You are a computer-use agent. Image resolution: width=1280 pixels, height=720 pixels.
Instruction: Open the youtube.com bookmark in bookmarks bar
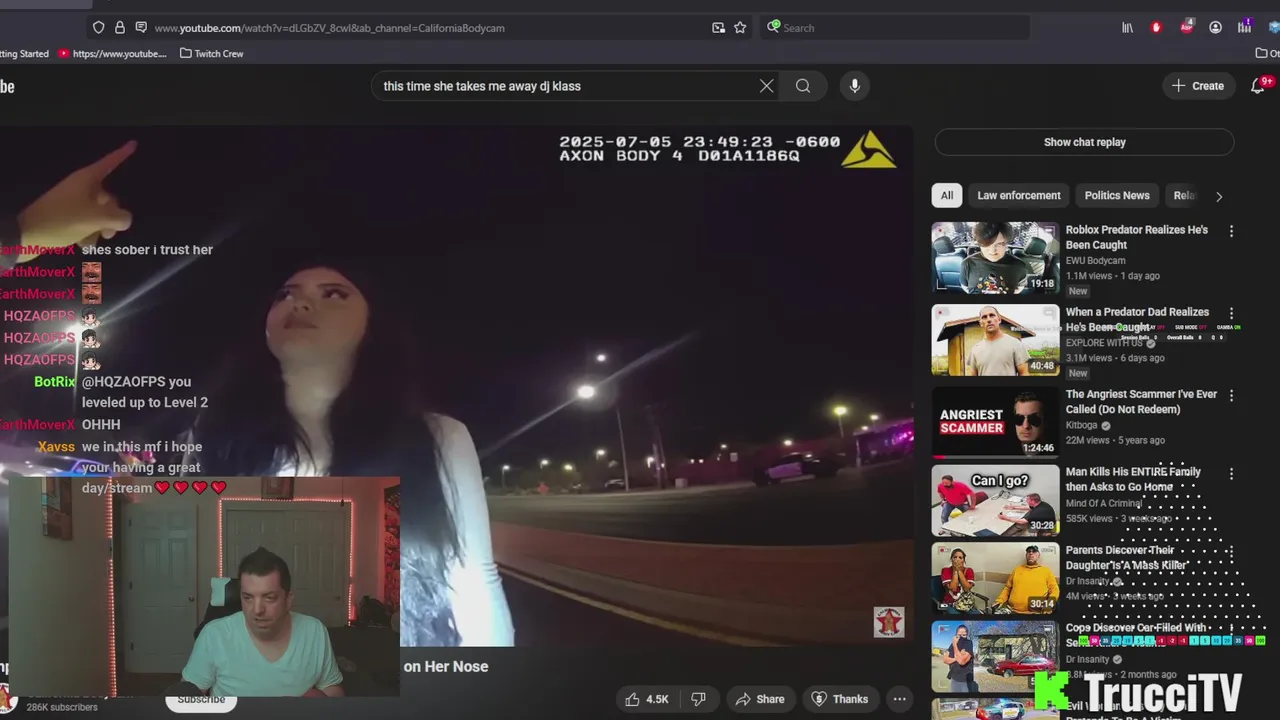coord(112,54)
